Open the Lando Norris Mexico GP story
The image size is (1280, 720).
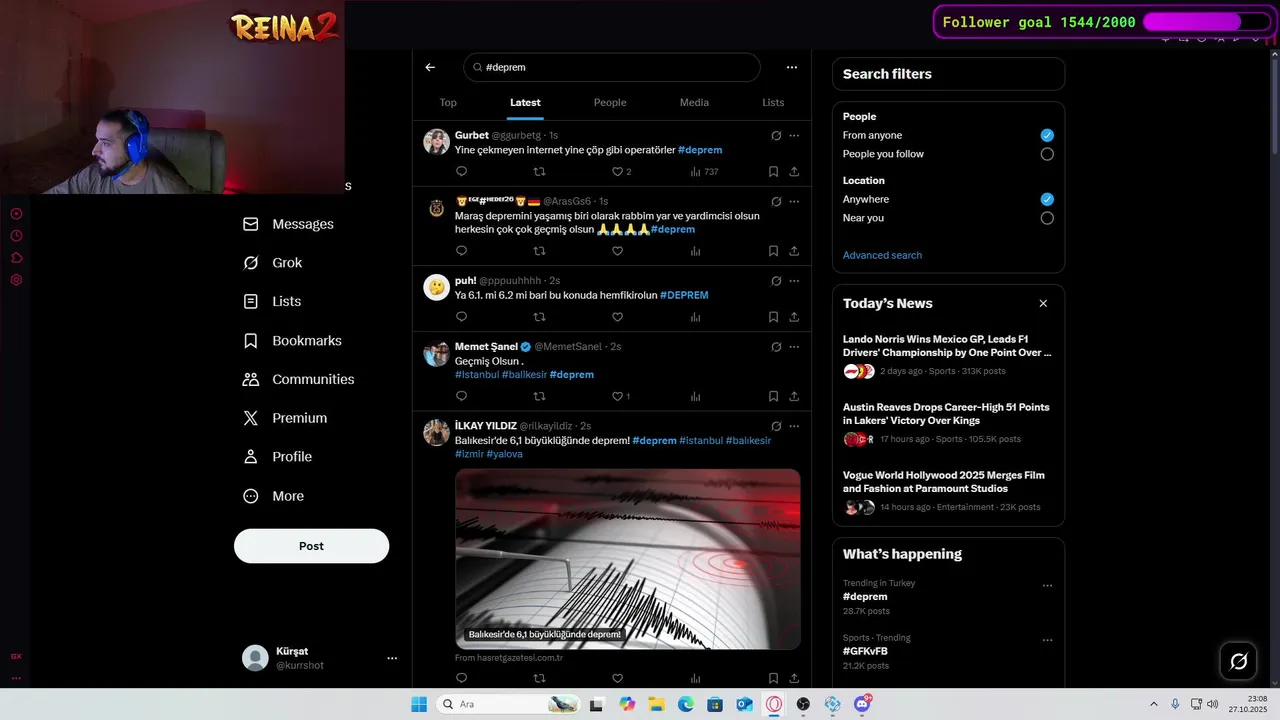pos(948,355)
